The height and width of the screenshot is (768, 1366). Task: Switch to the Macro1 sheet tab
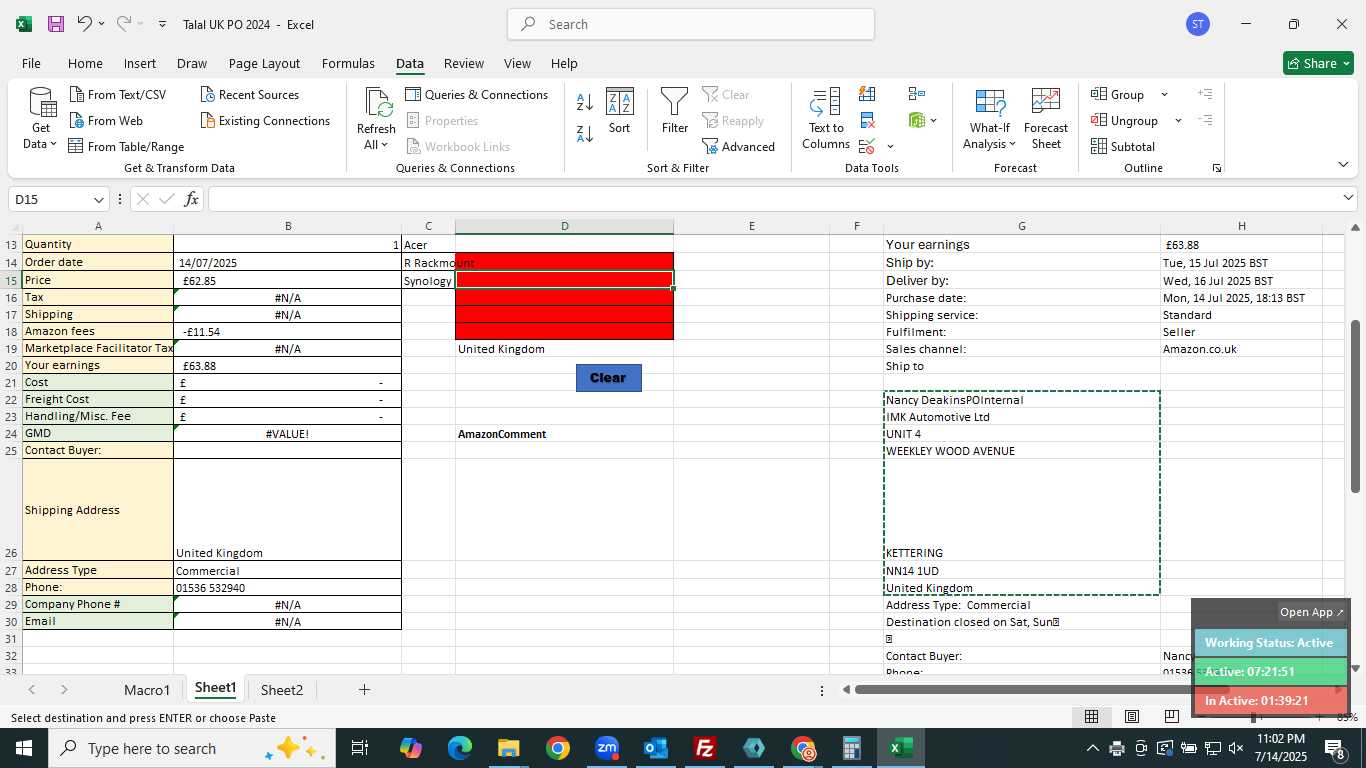point(147,690)
